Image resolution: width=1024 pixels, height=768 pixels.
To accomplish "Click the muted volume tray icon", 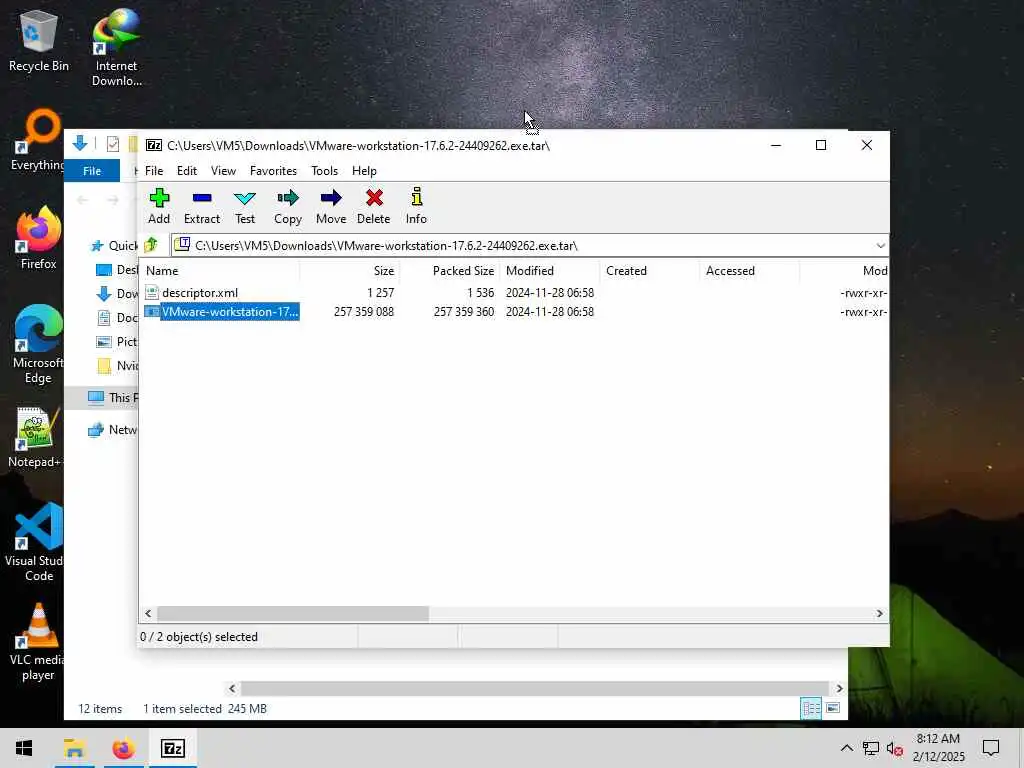I will click(894, 748).
